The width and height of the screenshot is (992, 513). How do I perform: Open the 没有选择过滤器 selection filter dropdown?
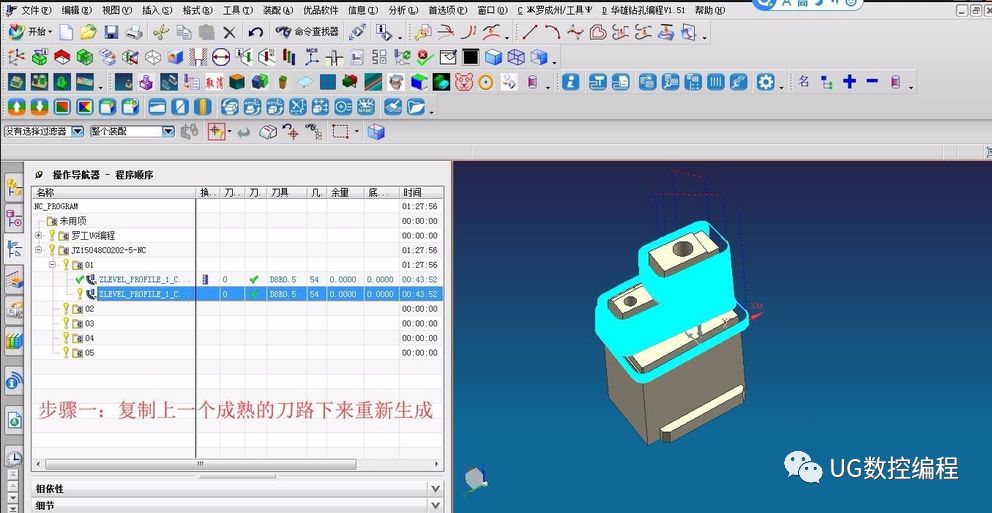point(44,132)
